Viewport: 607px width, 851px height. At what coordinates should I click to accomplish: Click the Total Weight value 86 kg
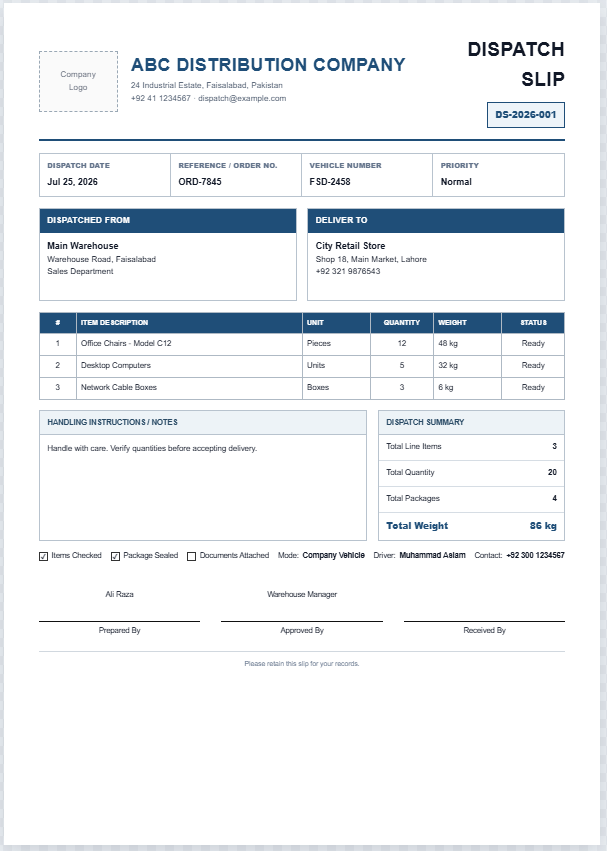tap(543, 526)
